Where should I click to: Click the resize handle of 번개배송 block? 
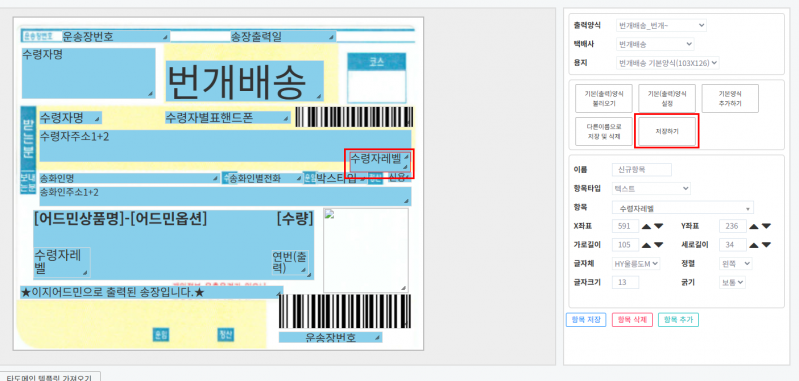tap(319, 96)
